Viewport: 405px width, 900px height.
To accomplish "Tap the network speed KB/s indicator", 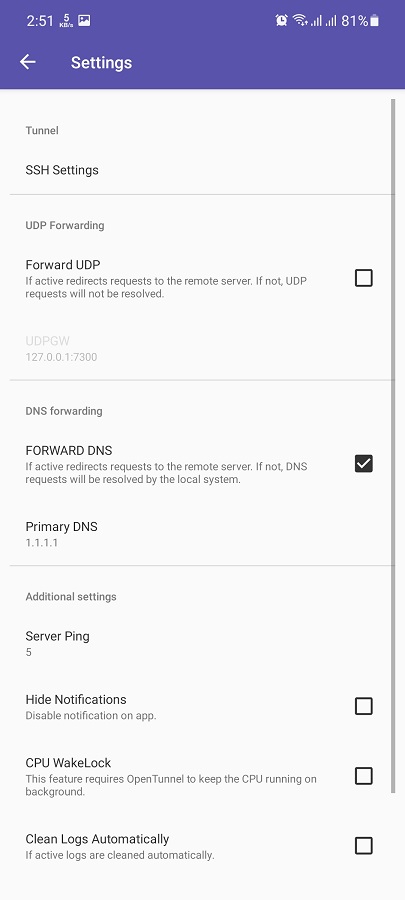I will pyautogui.click(x=67, y=21).
